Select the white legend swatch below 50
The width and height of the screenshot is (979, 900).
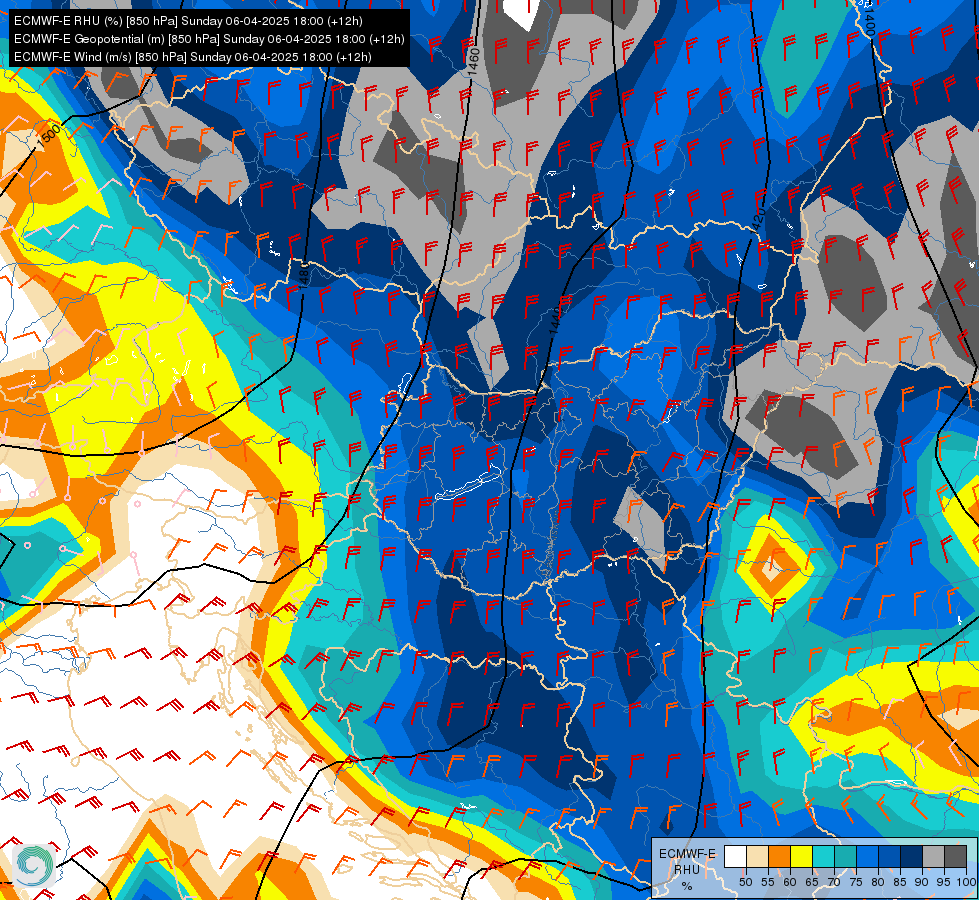tap(735, 856)
